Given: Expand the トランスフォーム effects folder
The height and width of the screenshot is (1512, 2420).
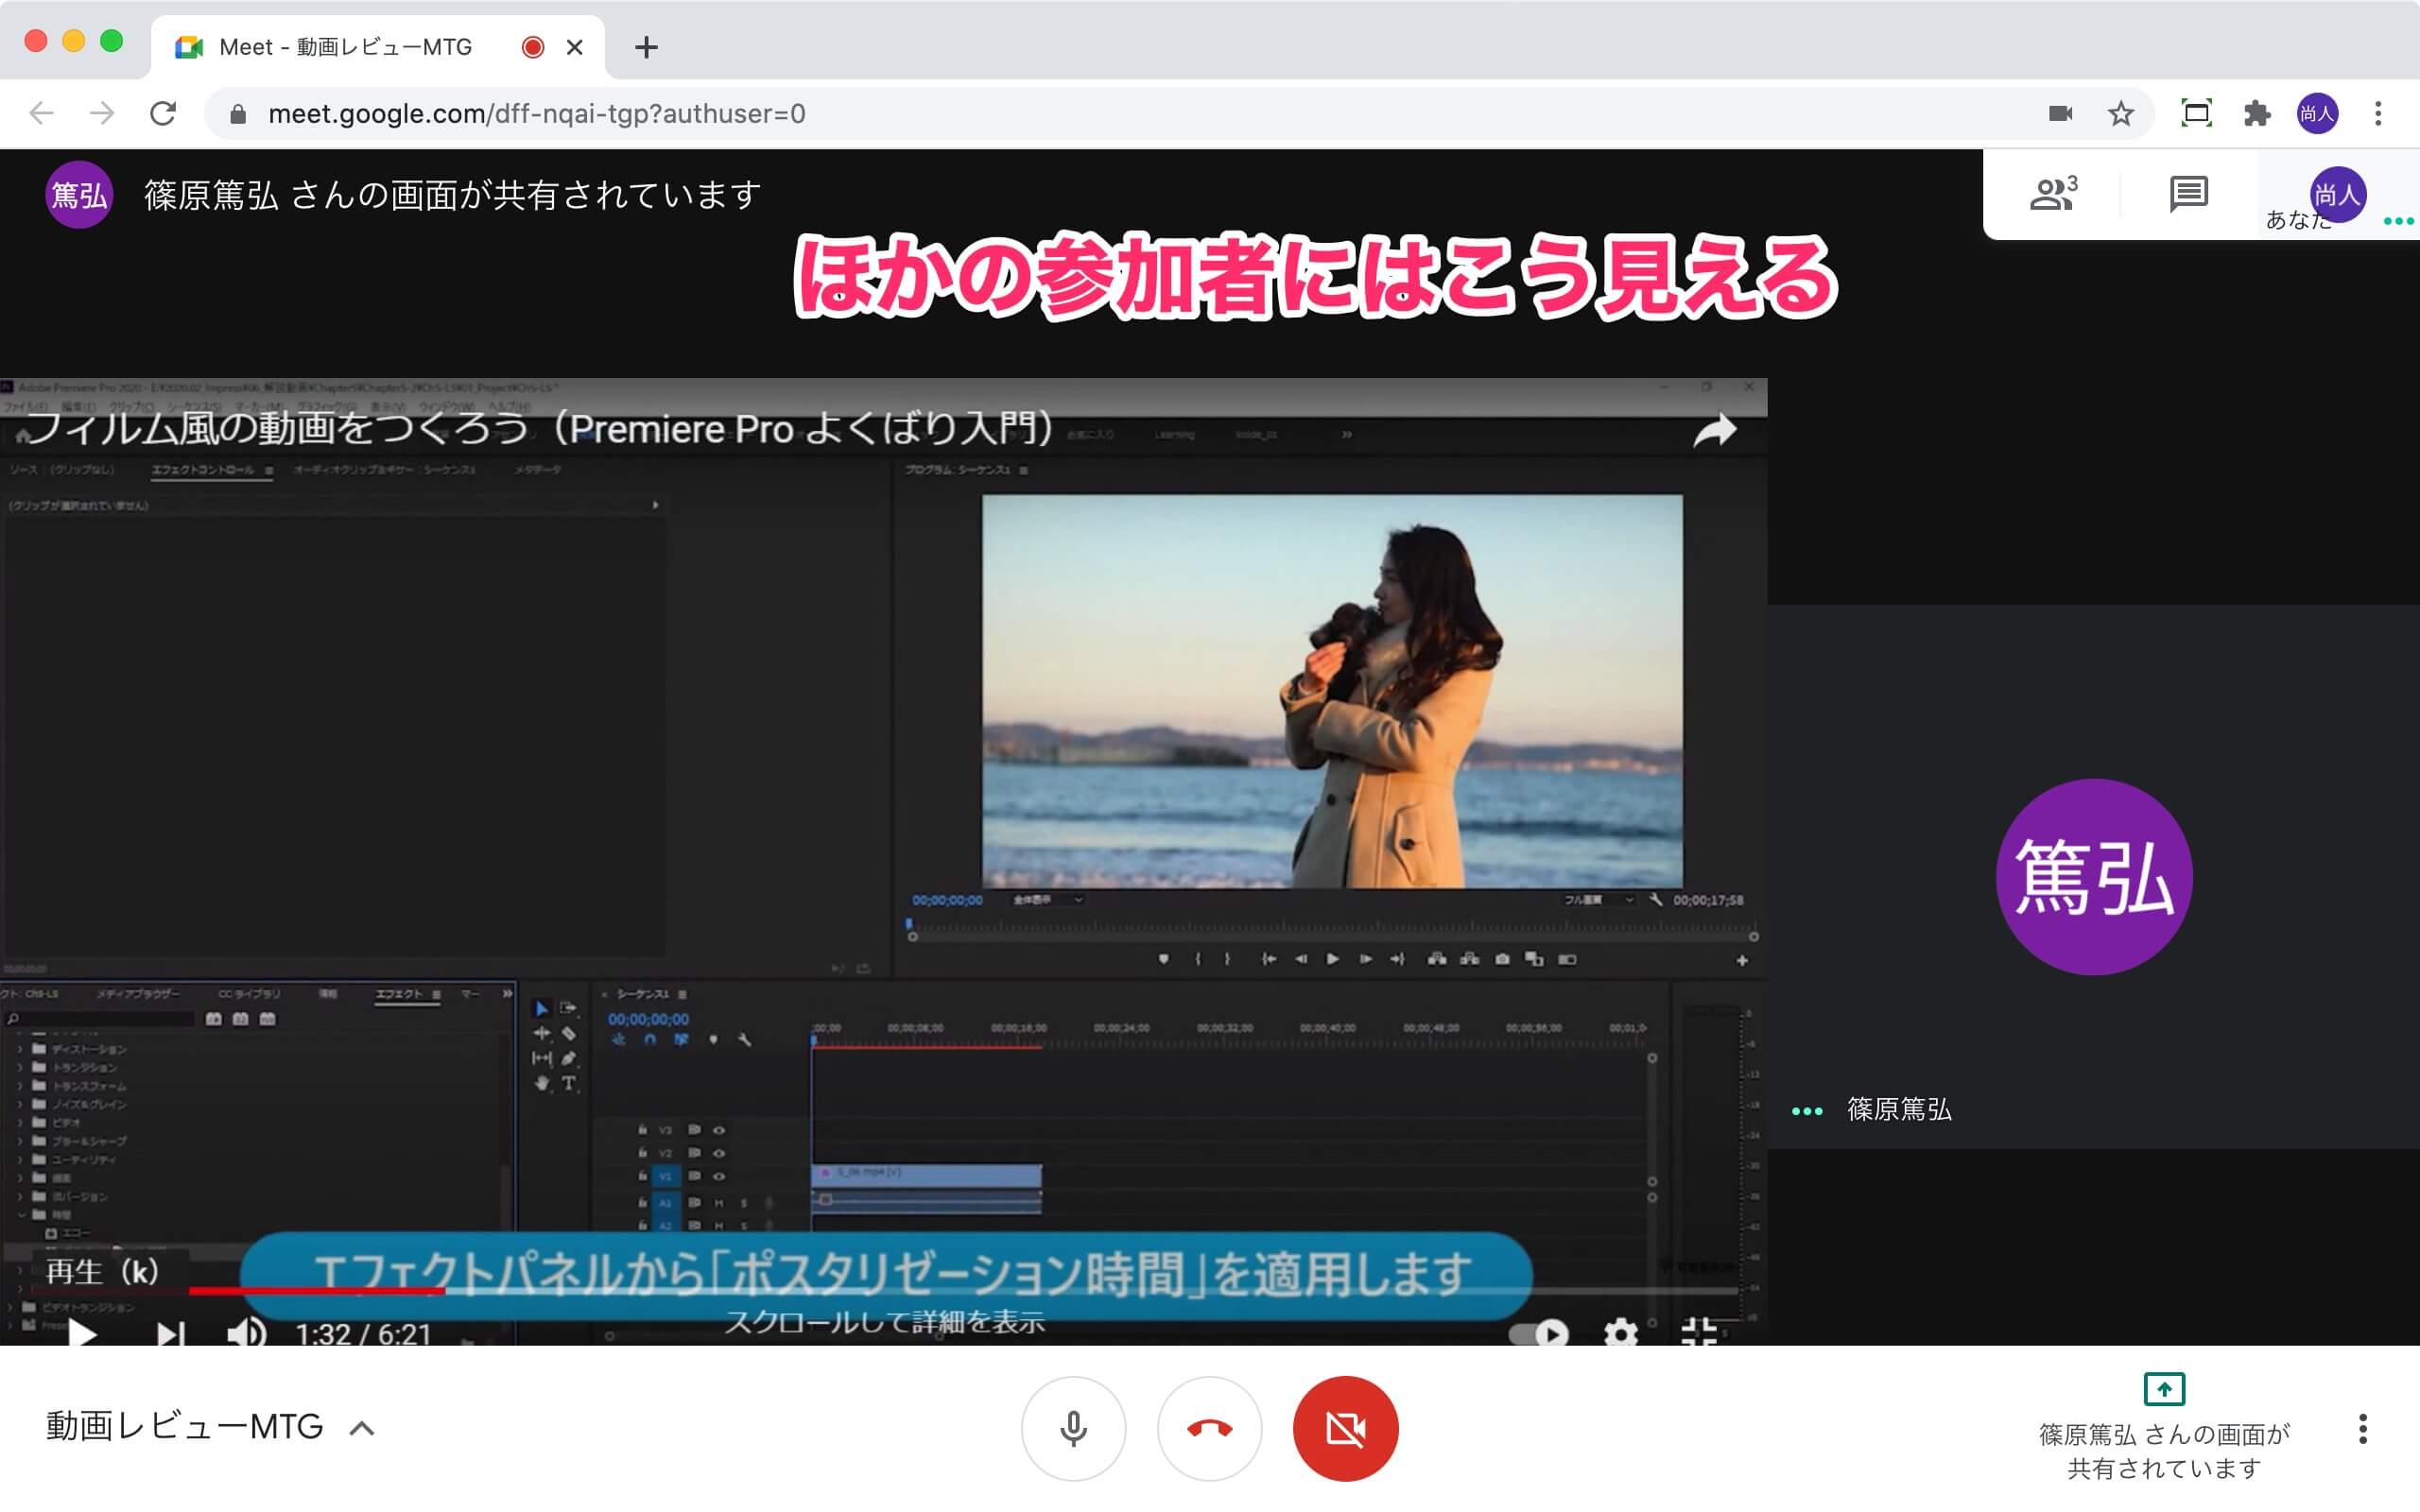Looking at the screenshot, I should (19, 1086).
